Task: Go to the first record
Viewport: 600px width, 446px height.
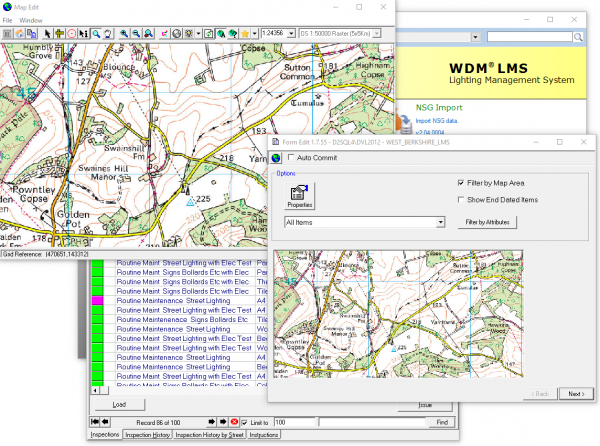Action: pyautogui.click(x=95, y=422)
